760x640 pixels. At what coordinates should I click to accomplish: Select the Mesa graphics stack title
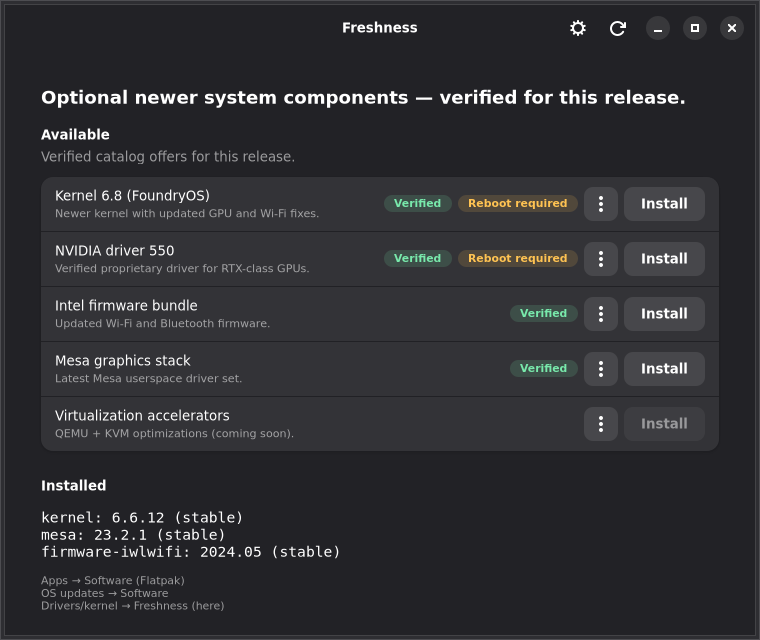click(123, 361)
